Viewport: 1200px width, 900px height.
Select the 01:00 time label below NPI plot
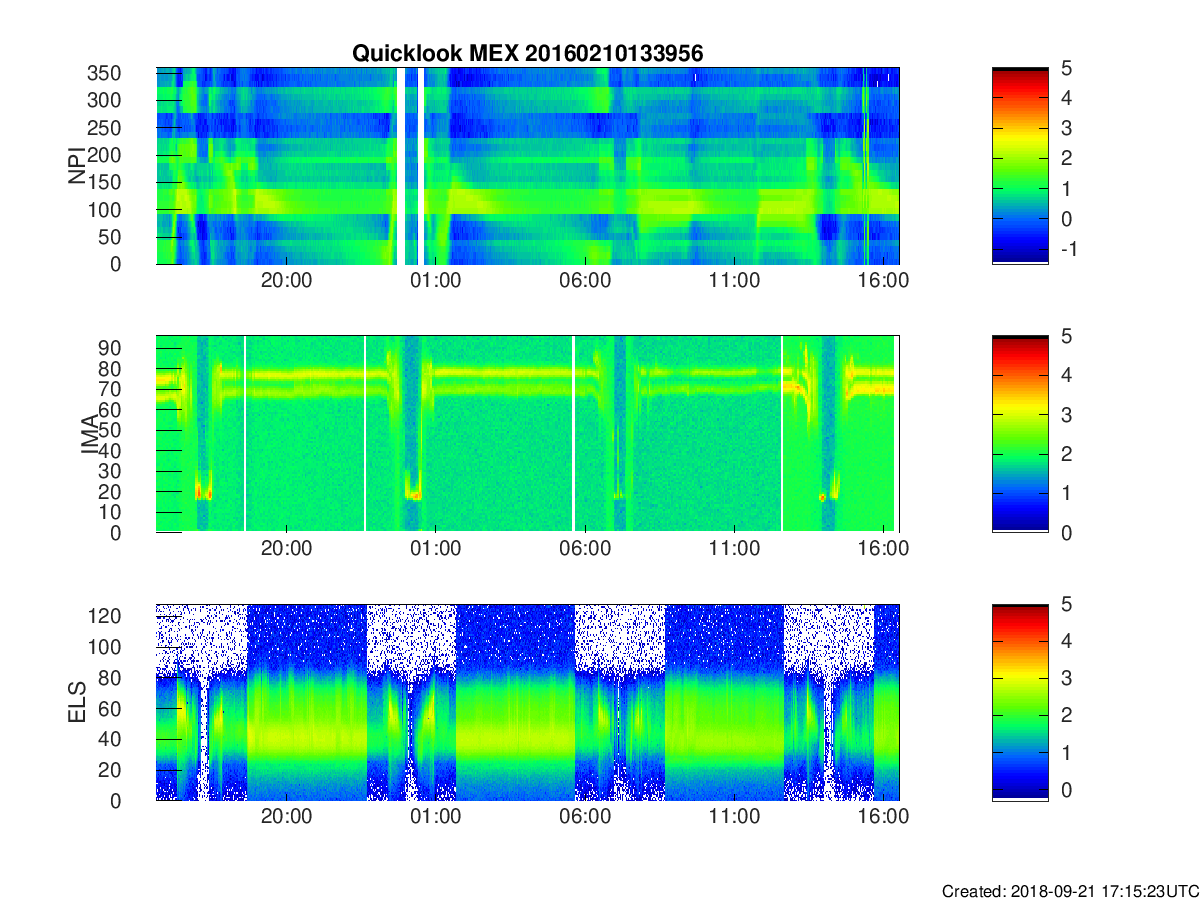point(436,282)
